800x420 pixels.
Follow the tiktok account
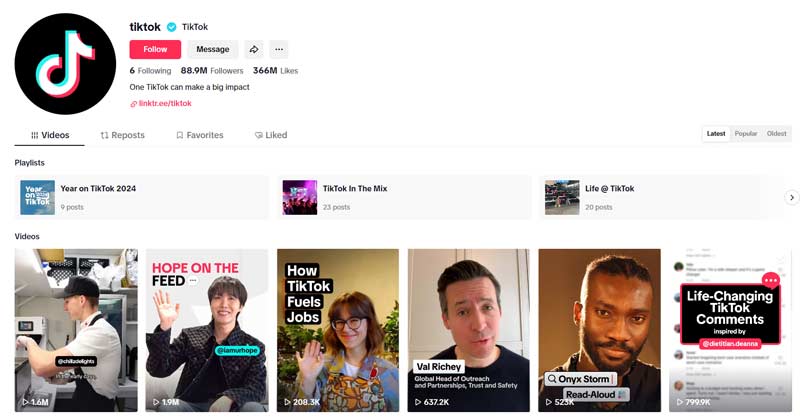155,50
